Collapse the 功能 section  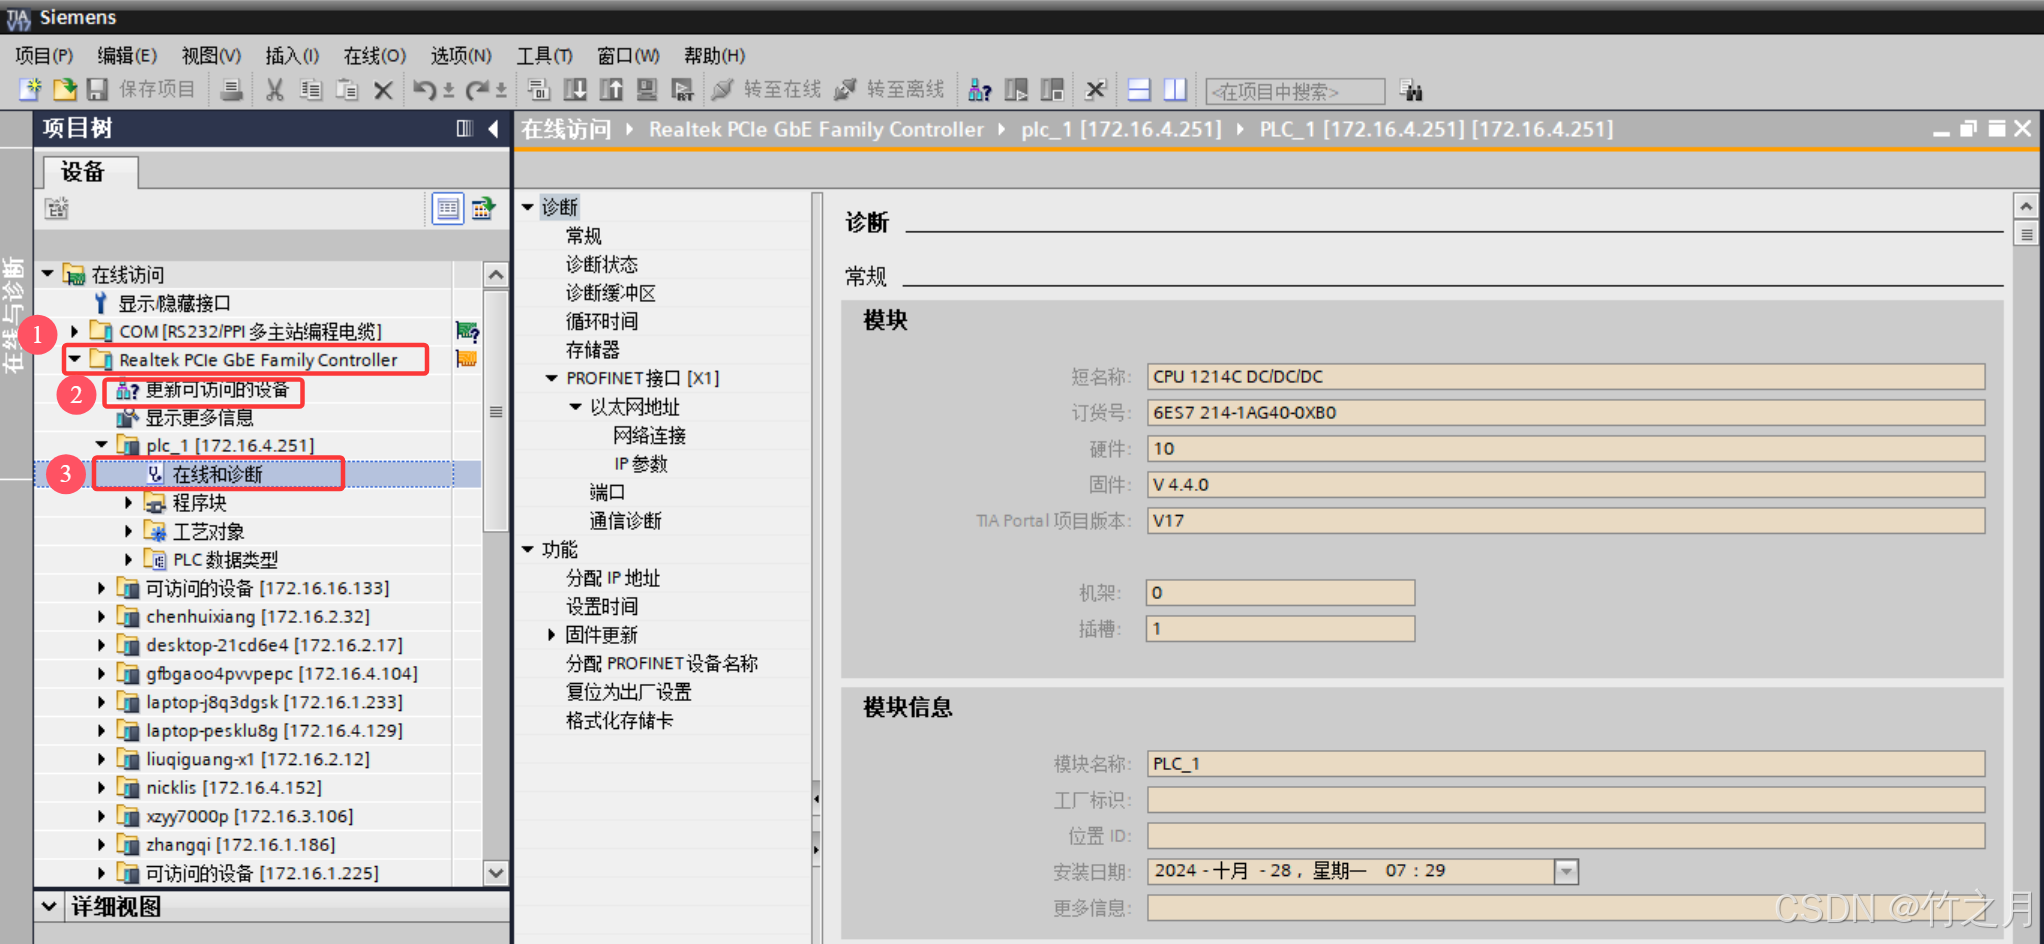(x=527, y=549)
